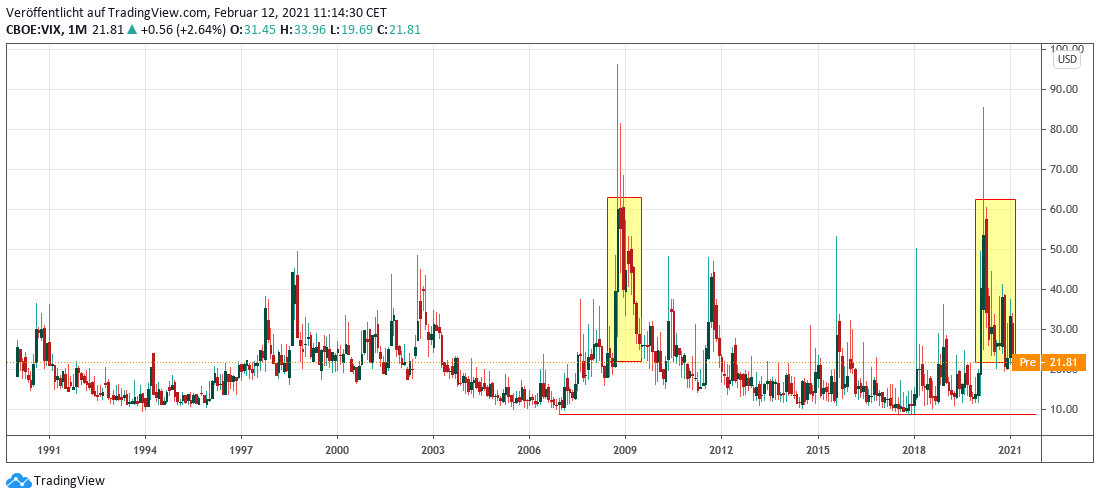Click the TradingView logo icon
This screenshot has width=1100, height=499.
click(x=18, y=481)
